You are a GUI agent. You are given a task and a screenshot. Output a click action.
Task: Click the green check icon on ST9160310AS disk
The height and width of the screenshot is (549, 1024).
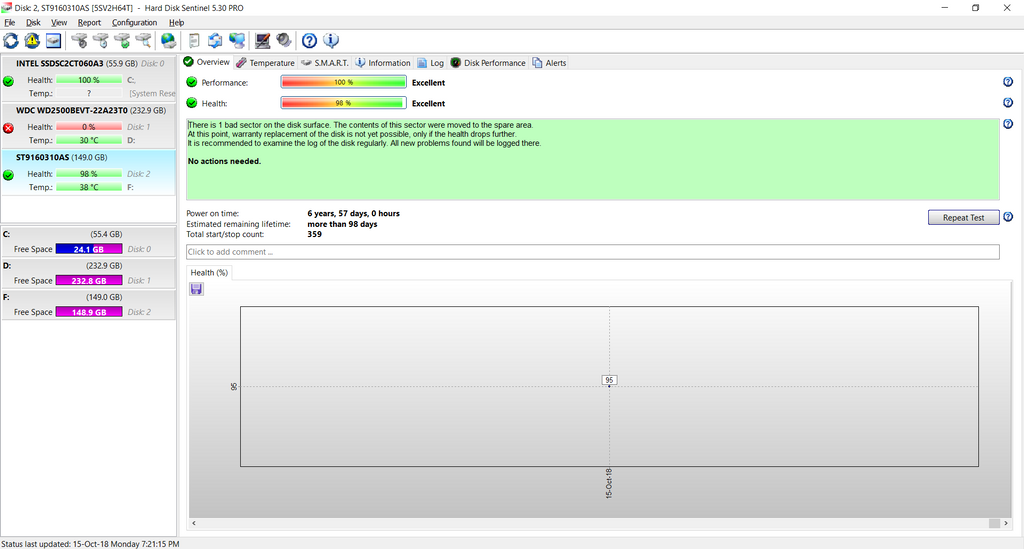pos(8,175)
